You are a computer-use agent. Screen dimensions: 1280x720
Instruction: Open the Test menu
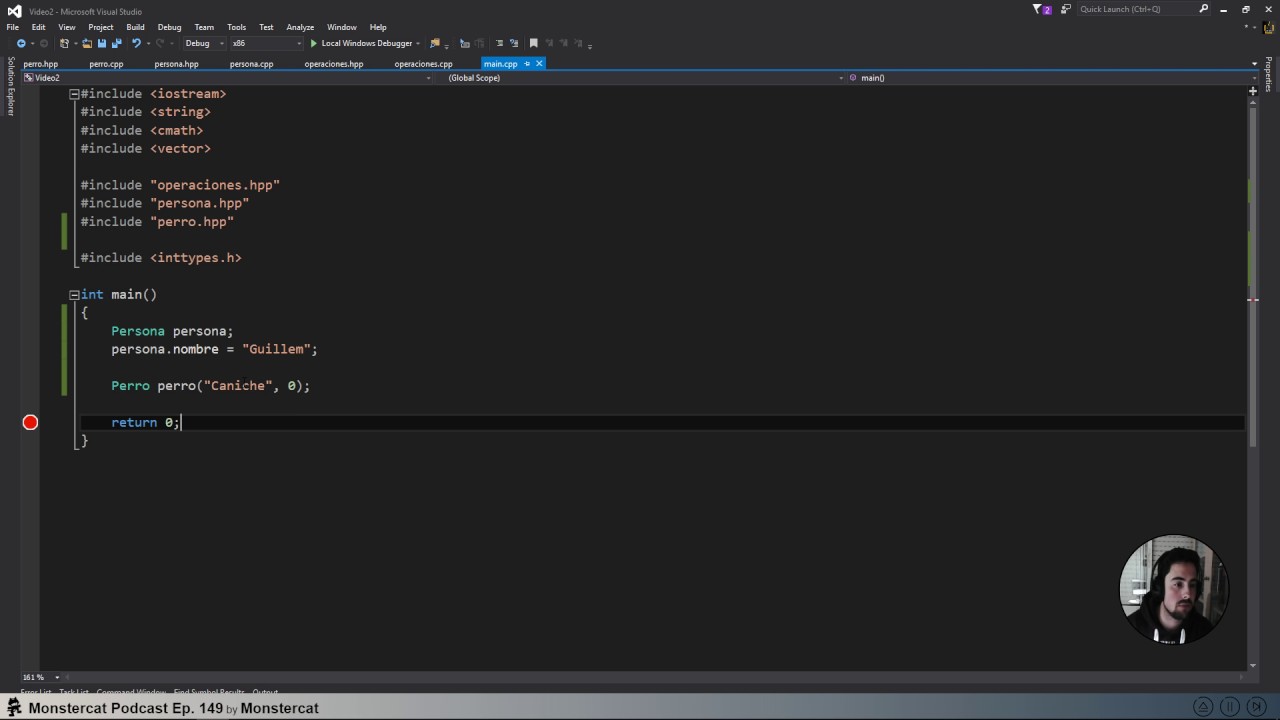pyautogui.click(x=266, y=27)
